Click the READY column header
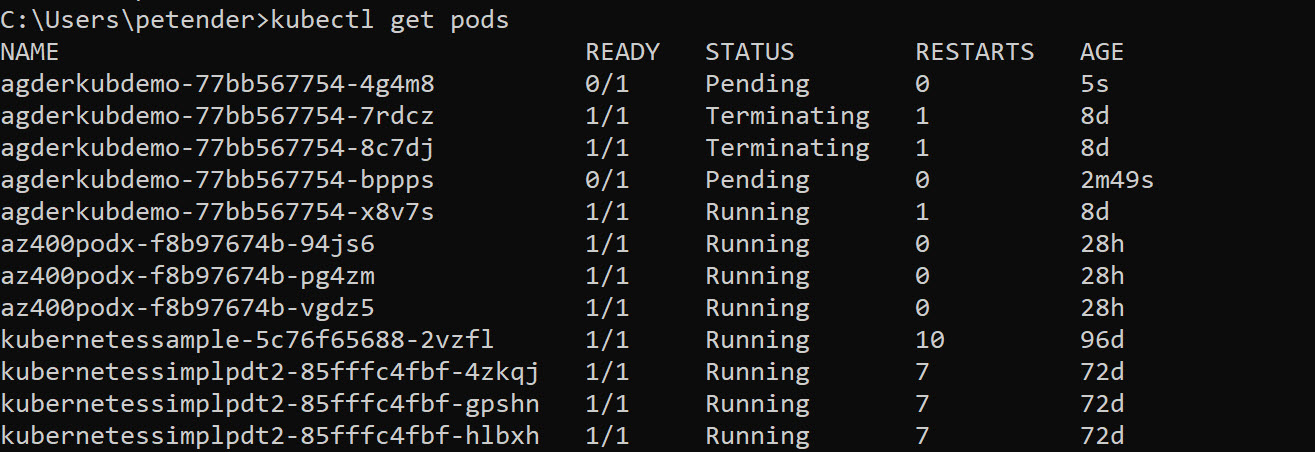The height and width of the screenshot is (452, 1315). (x=622, y=52)
